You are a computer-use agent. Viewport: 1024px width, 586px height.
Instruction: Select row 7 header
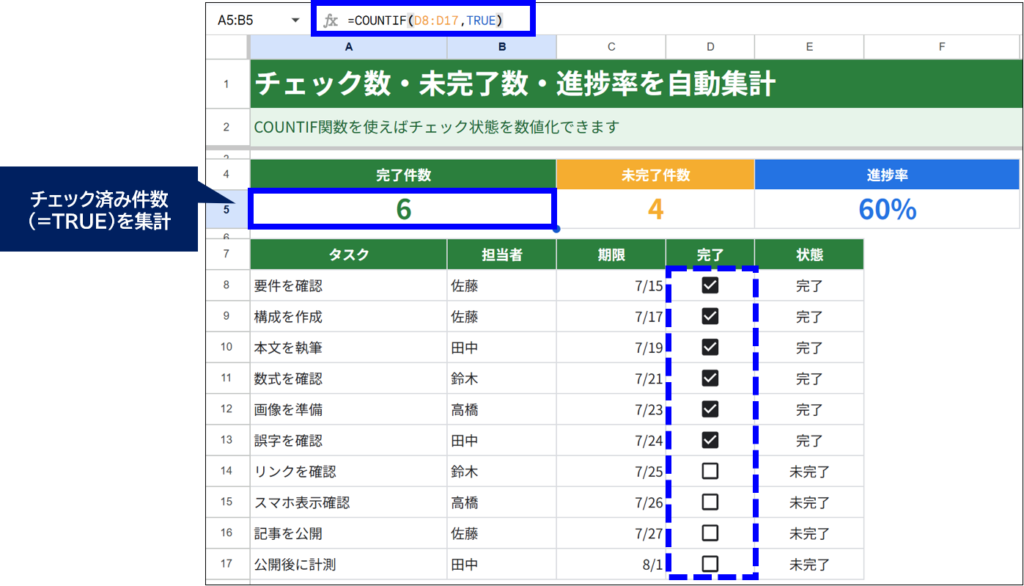[227, 254]
